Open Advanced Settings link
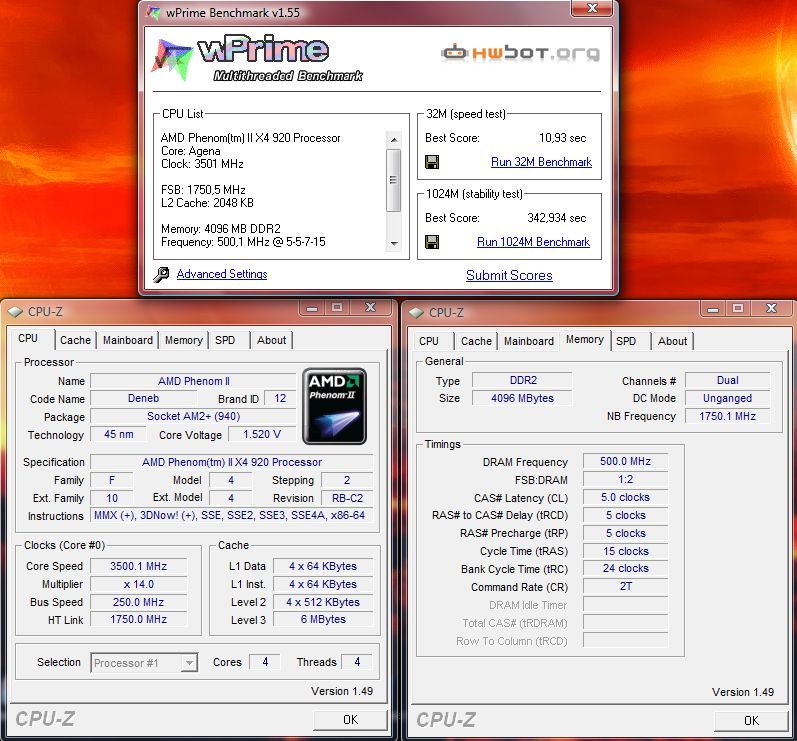797x741 pixels. pyautogui.click(x=222, y=274)
